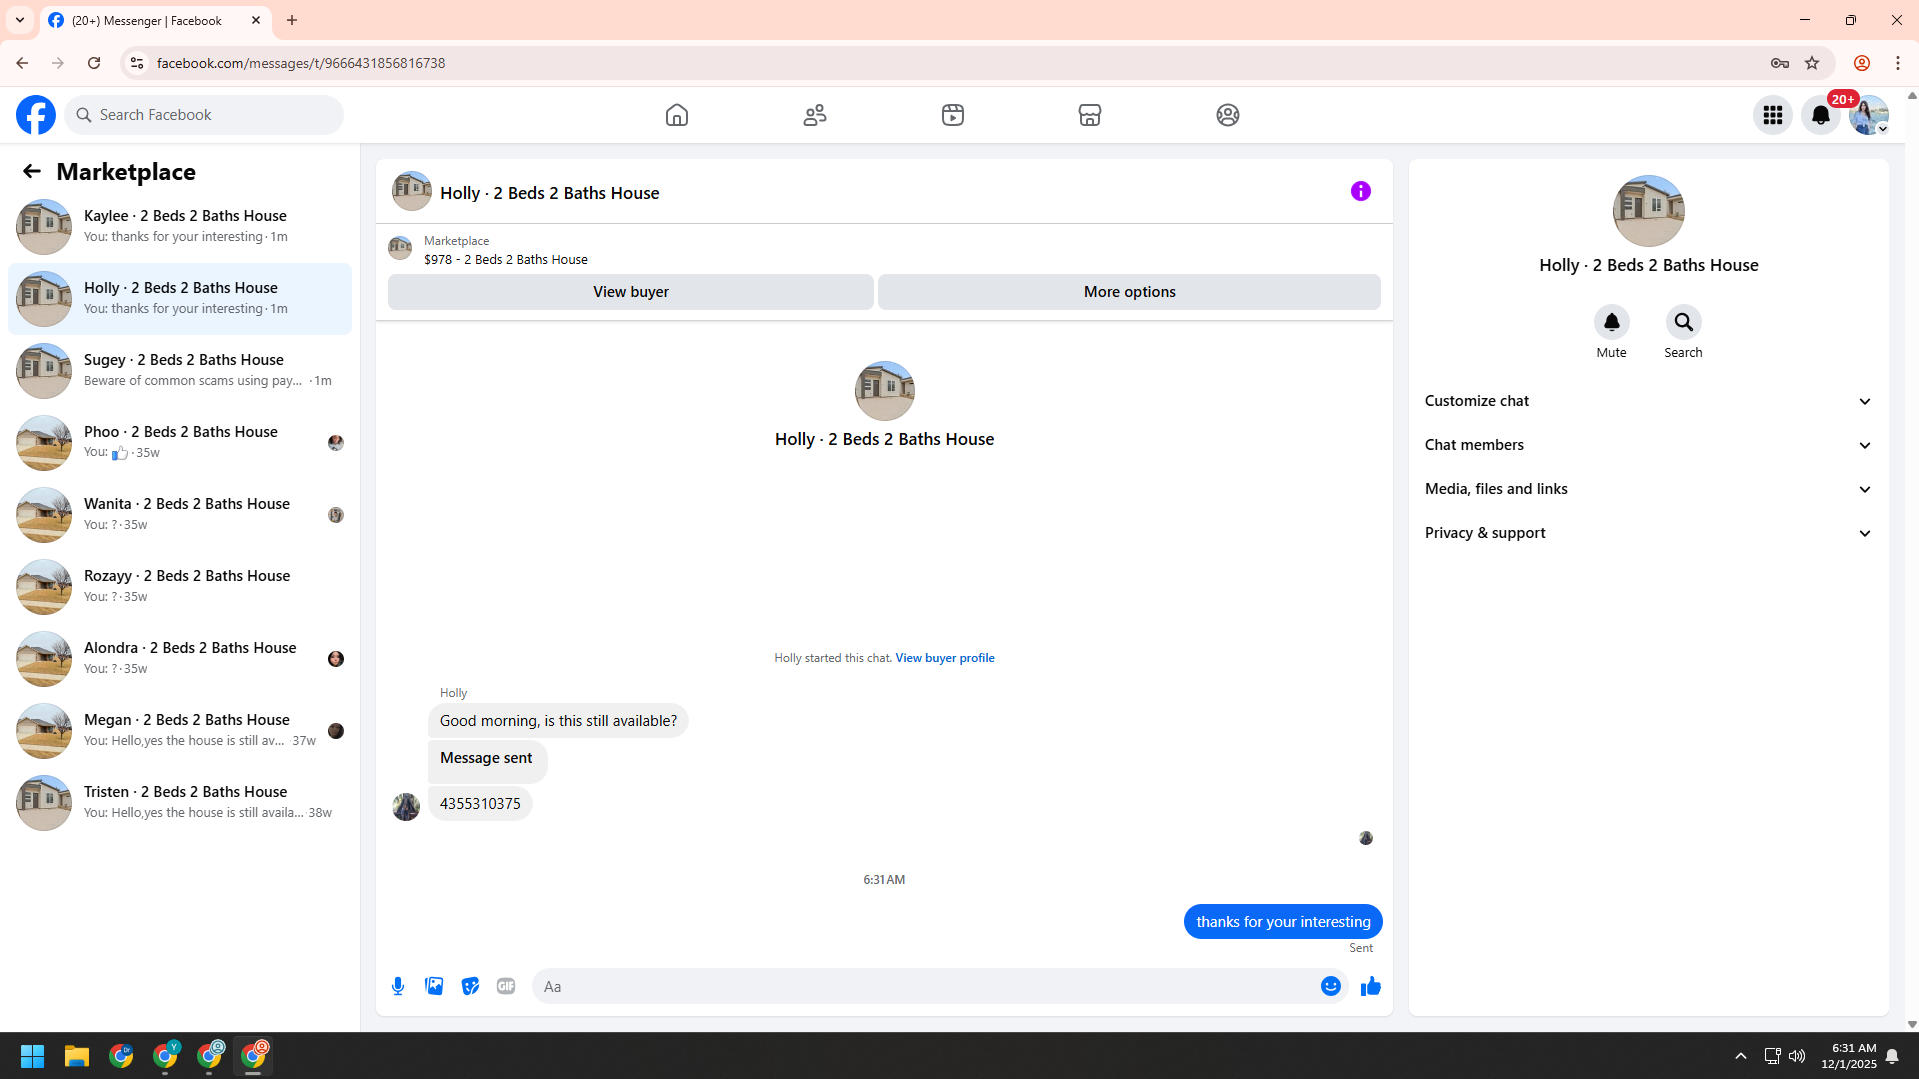This screenshot has width=1919, height=1079.
Task: Open Wanita 2 Beds 2 Baths conversation
Action: tap(180, 515)
